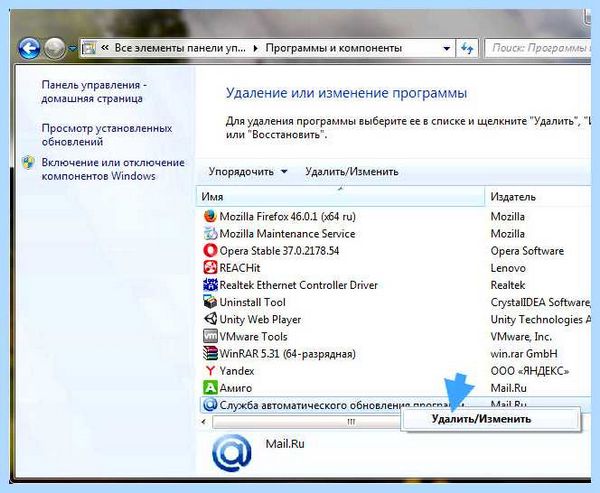This screenshot has height=493, width=600.
Task: Open 'Просмотр установленных обновлений' link
Action: tap(107, 135)
